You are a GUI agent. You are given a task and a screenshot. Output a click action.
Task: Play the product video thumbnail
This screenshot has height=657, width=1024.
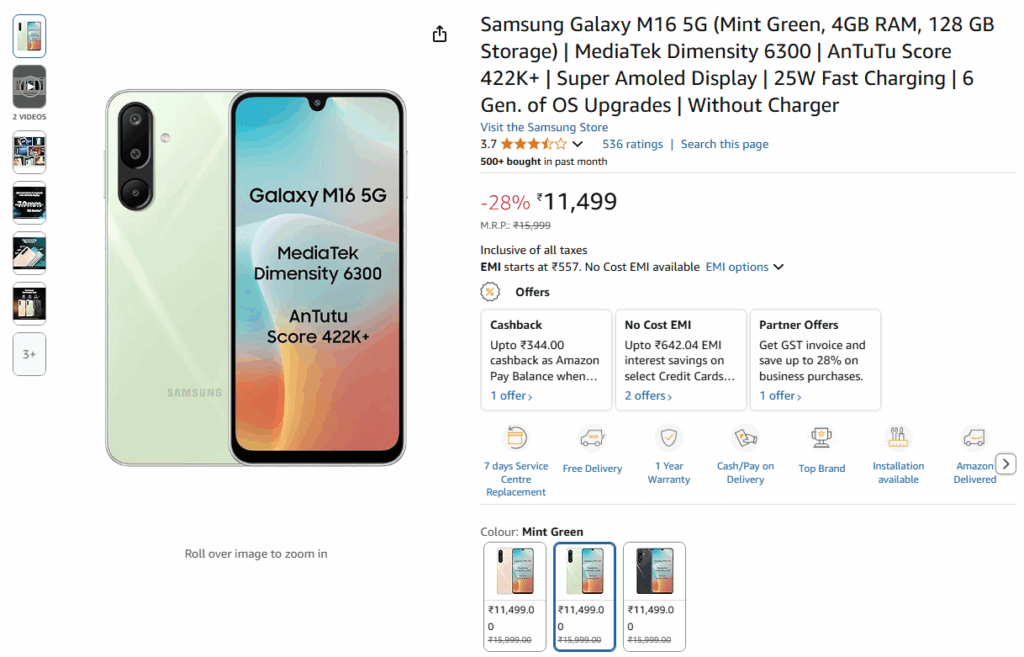click(29, 86)
